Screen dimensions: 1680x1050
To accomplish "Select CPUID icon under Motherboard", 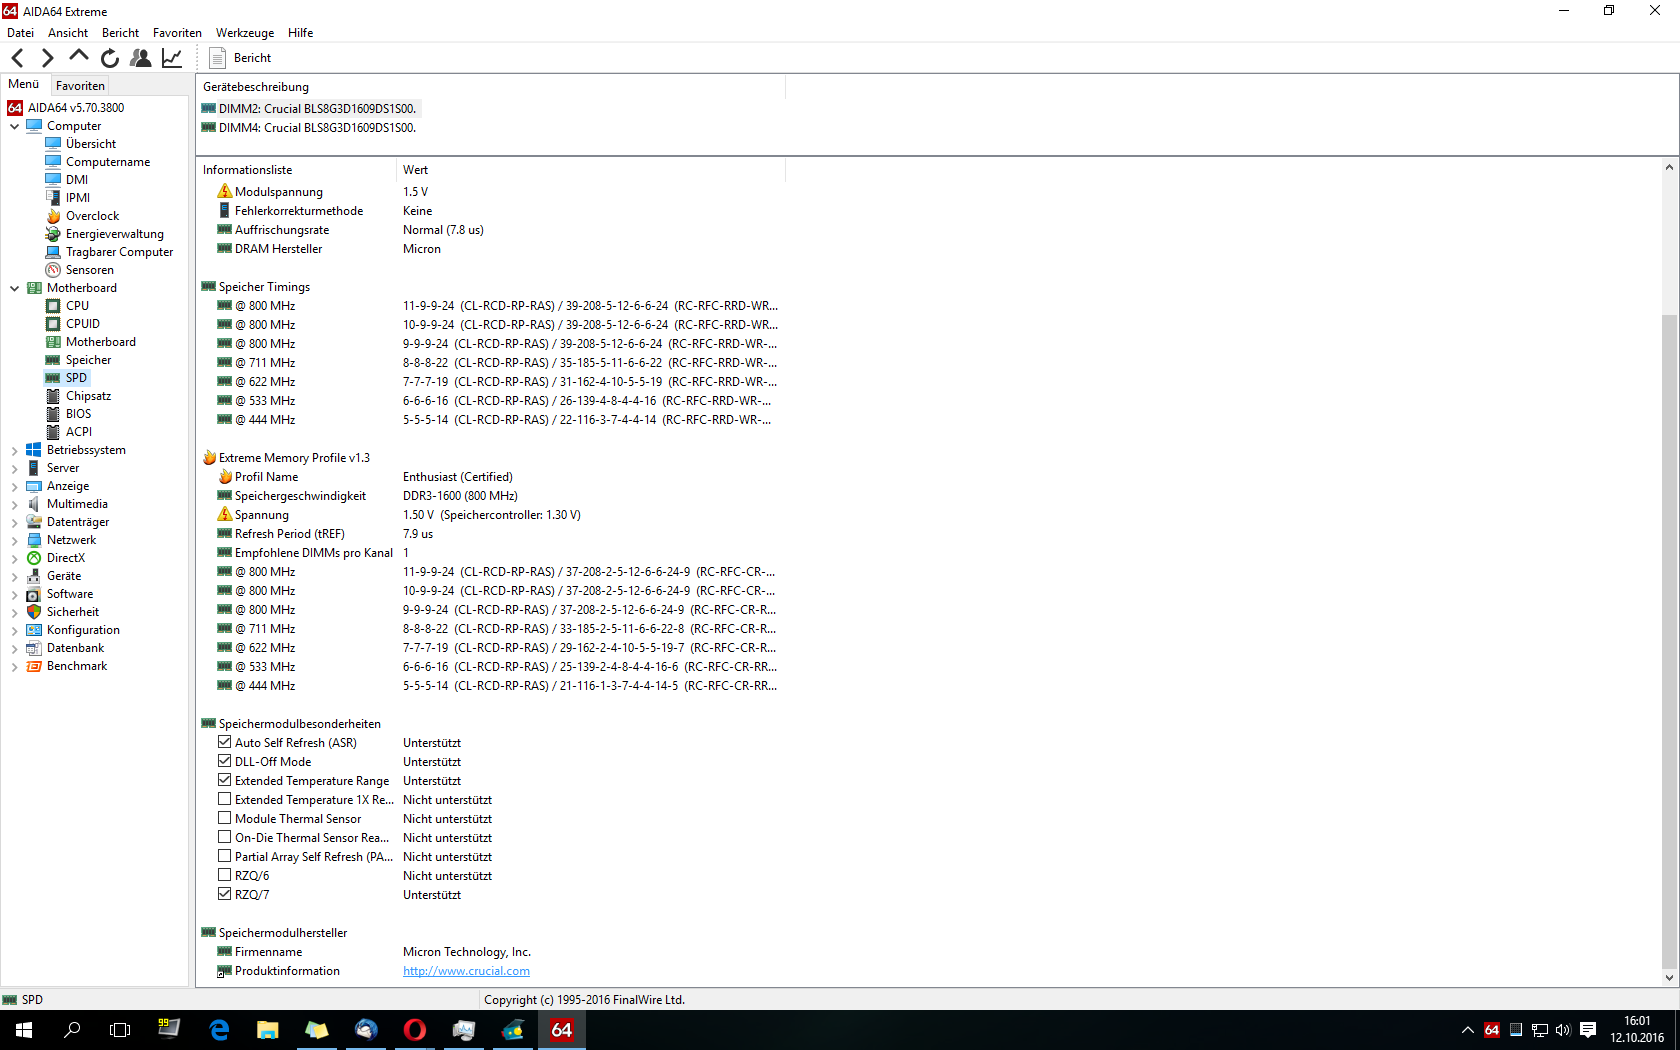I will tap(53, 324).
